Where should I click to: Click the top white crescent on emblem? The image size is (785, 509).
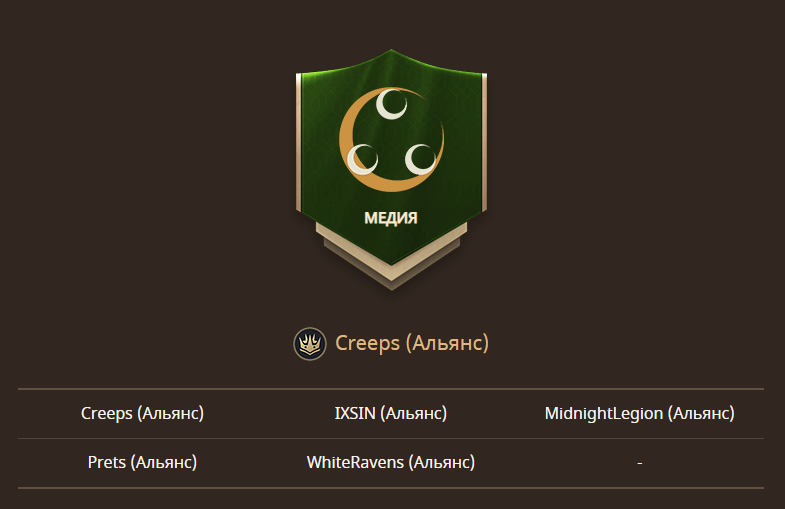(391, 104)
